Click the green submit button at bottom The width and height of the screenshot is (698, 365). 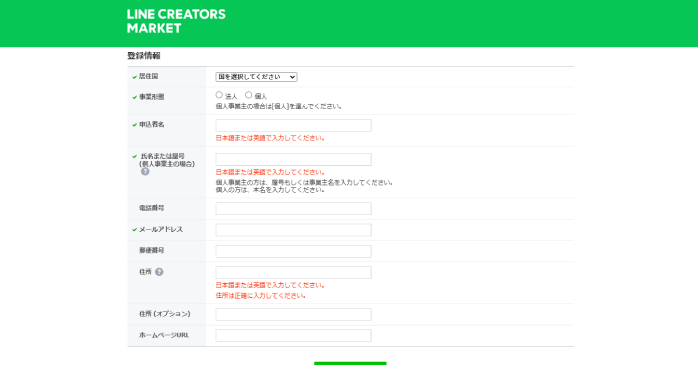point(350,363)
